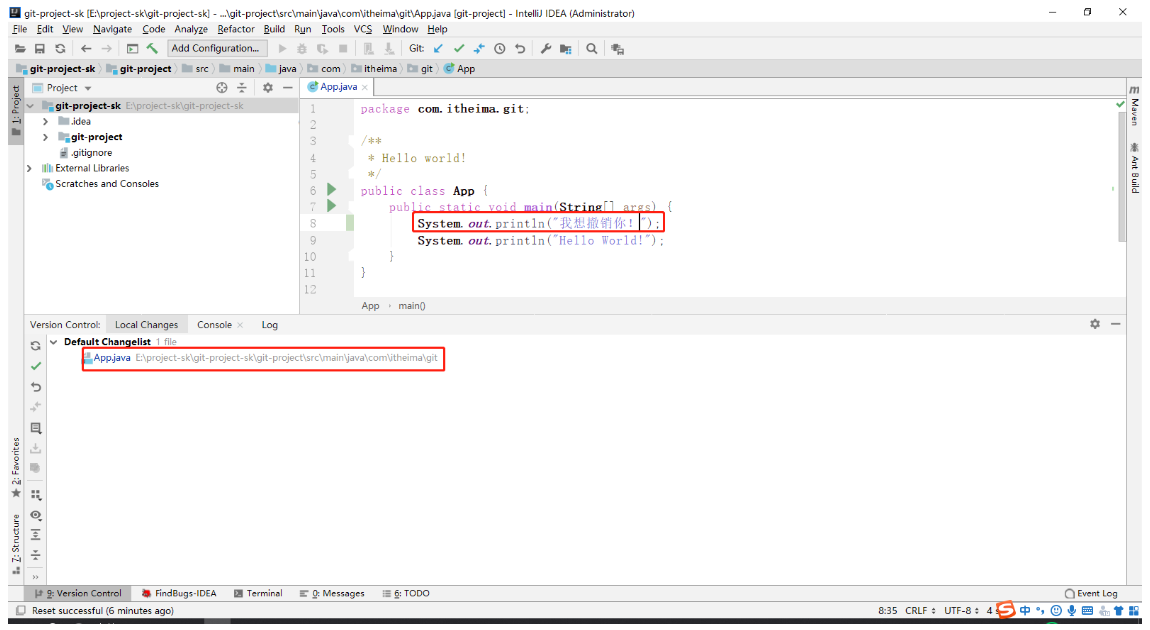Viewport: 1150px width, 630px height.
Task: Open CRLF line separator selector
Action: pos(920,610)
